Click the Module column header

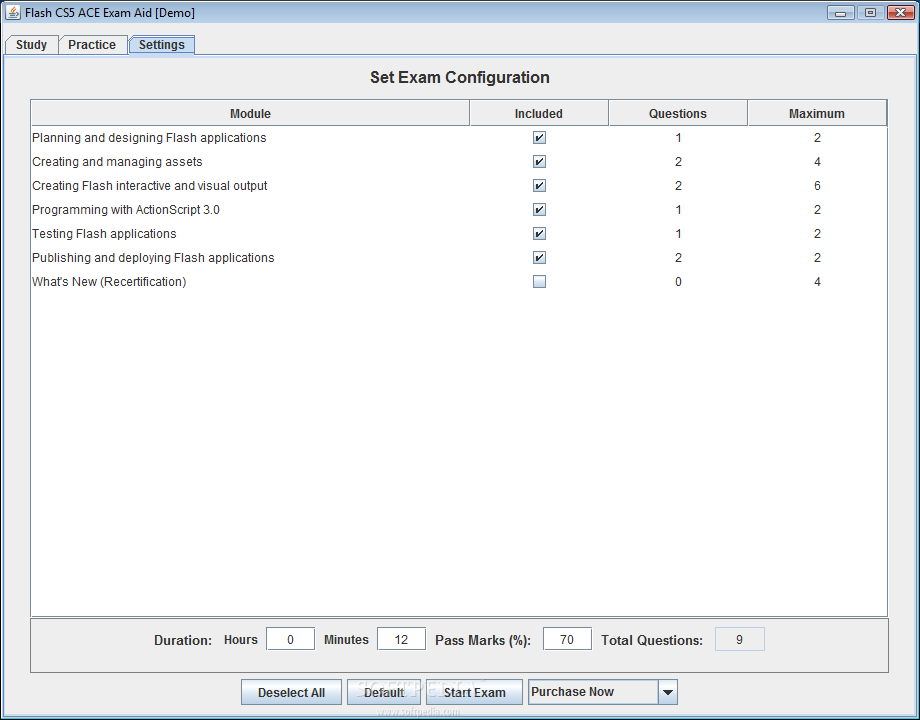pyautogui.click(x=251, y=113)
